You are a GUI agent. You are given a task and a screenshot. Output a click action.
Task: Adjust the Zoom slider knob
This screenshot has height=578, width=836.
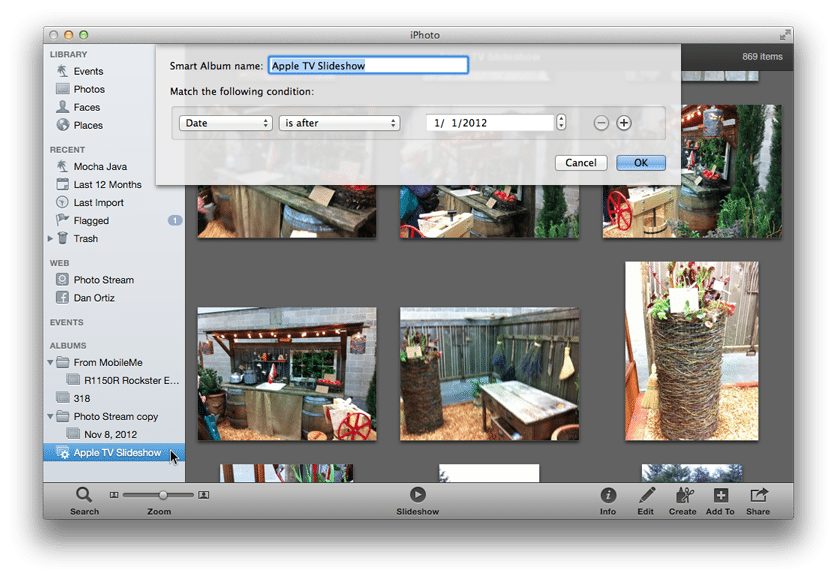coord(163,495)
